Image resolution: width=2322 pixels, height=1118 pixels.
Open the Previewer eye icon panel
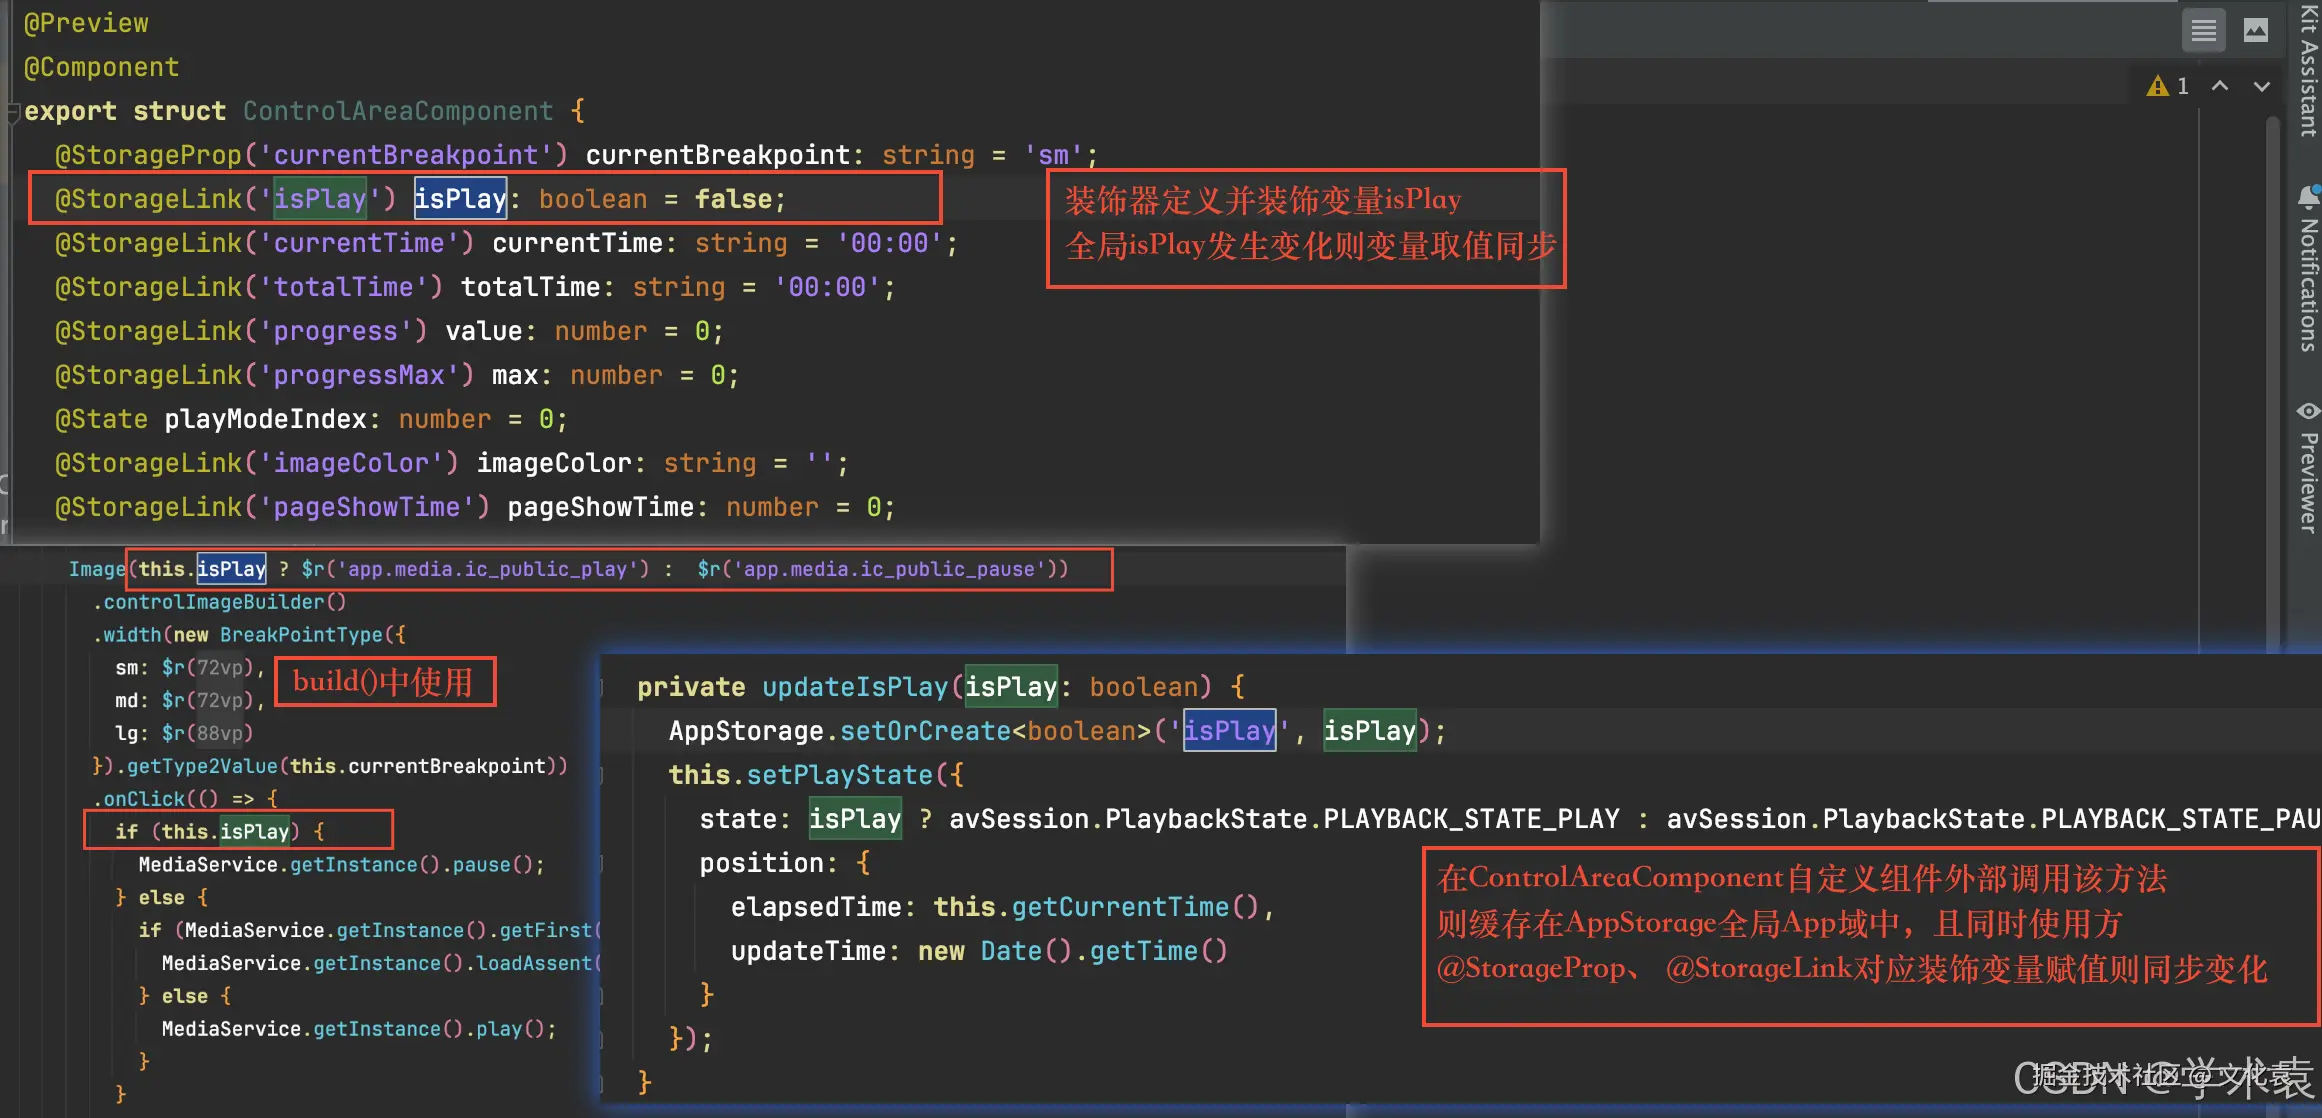click(x=2308, y=411)
